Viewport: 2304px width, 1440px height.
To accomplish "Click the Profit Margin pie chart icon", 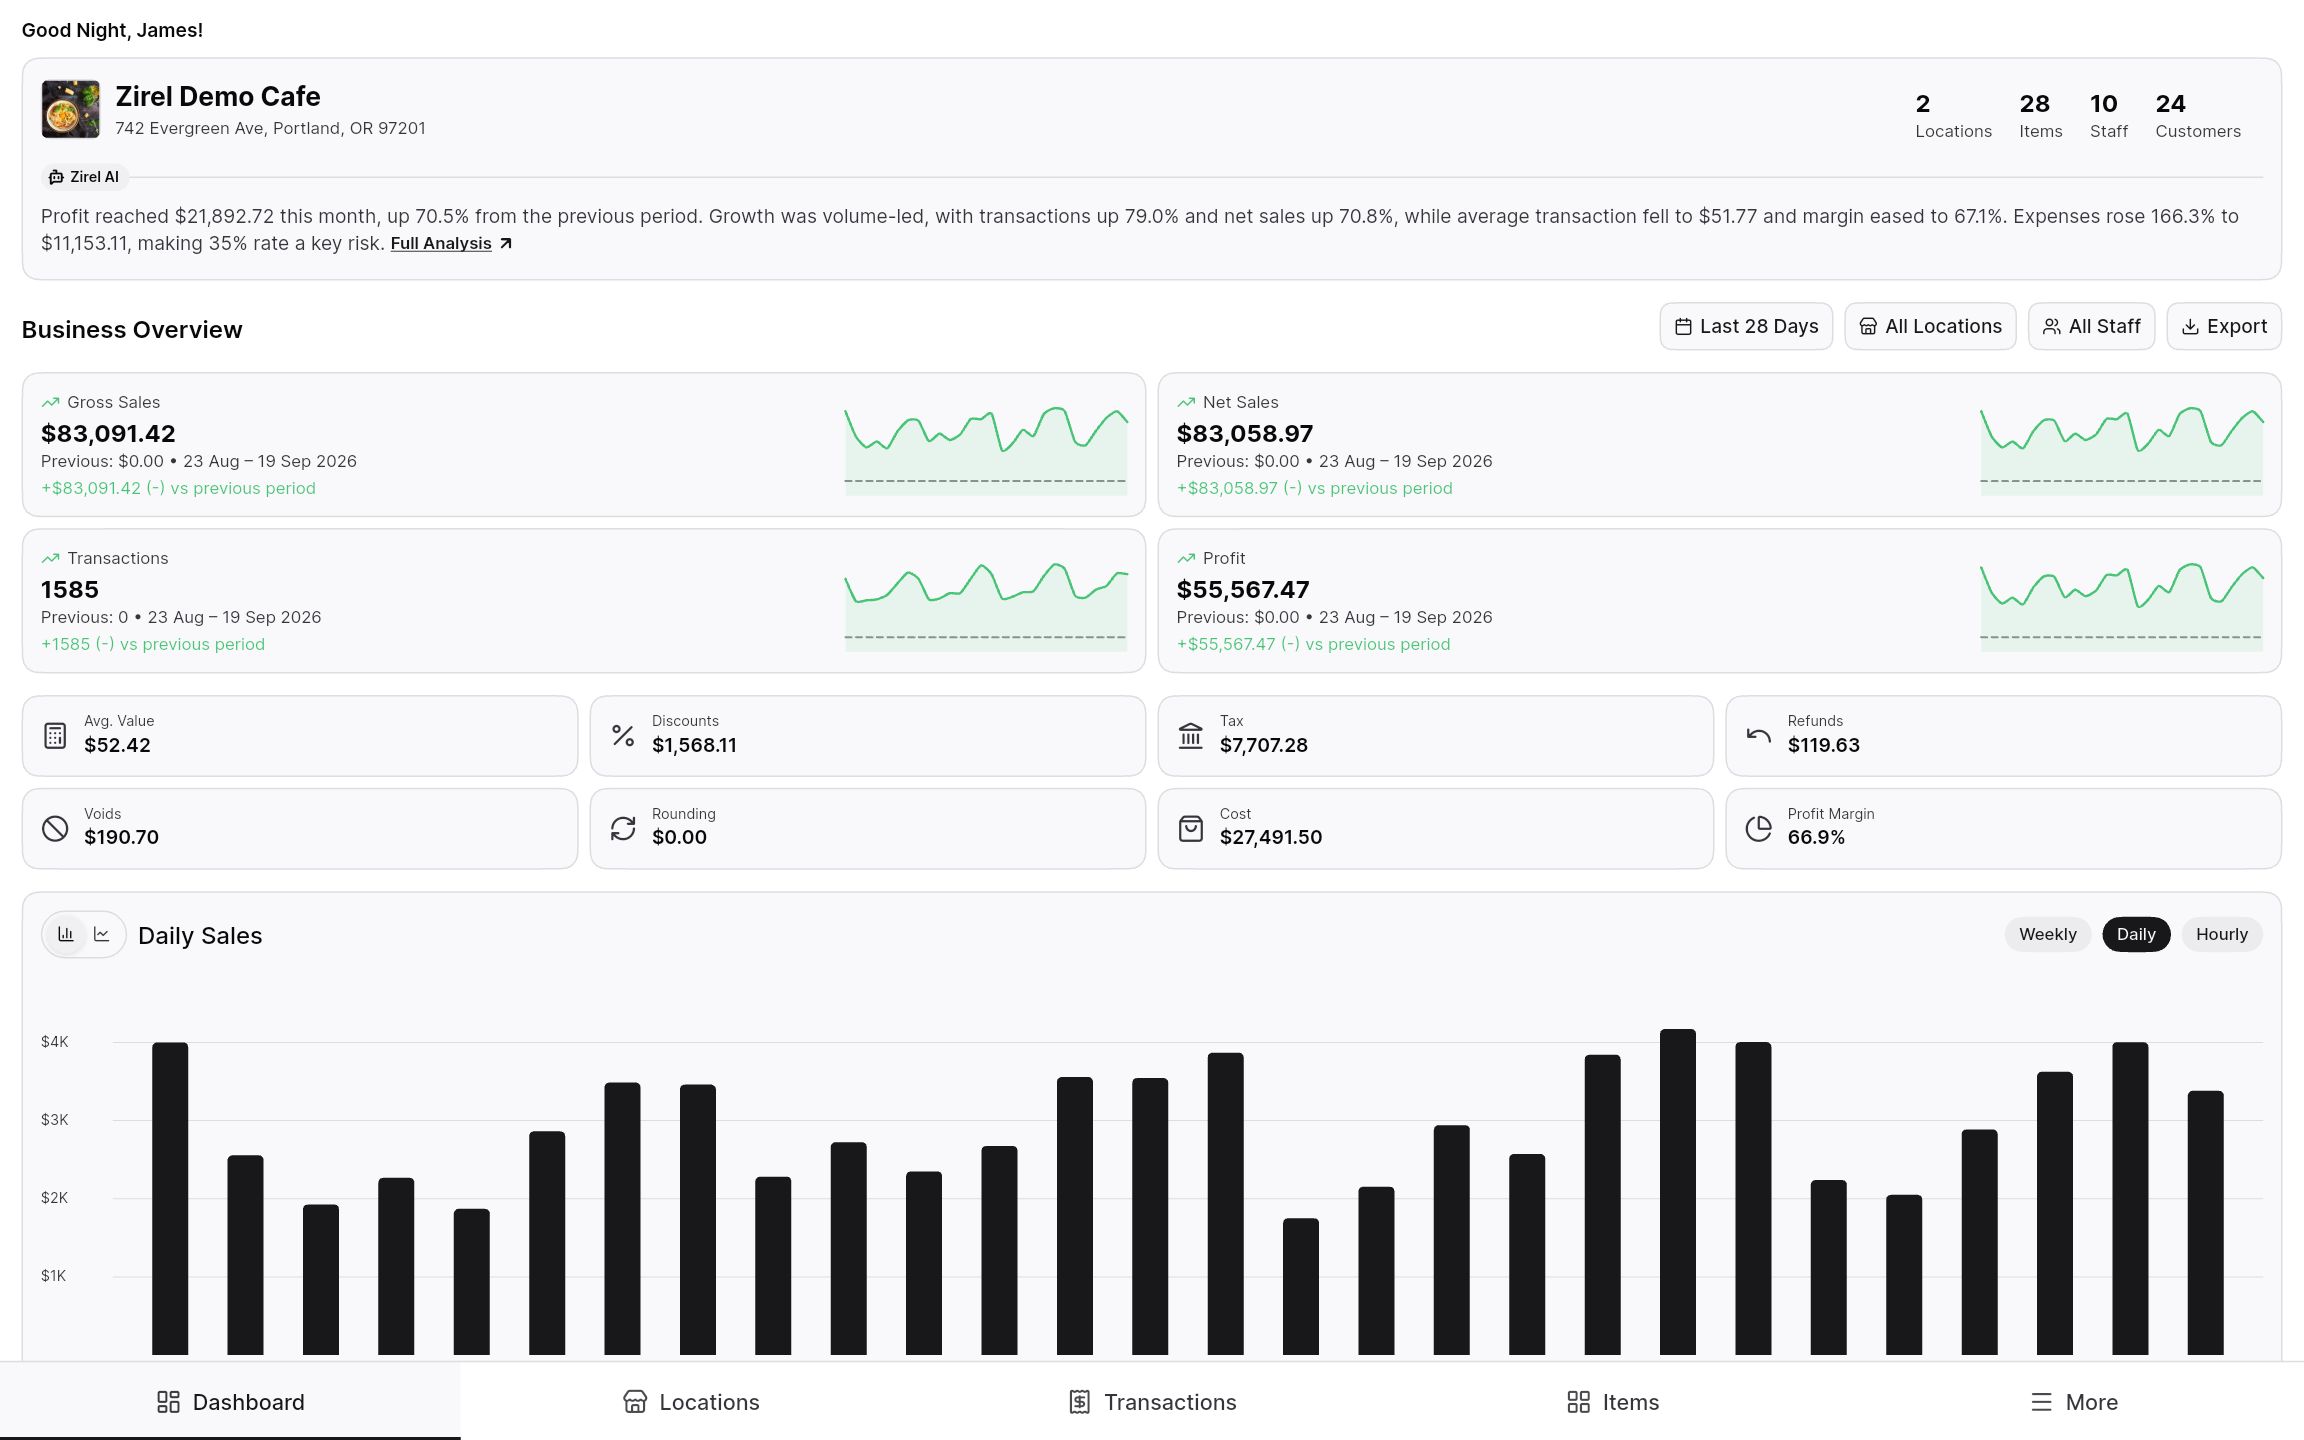I will tap(1758, 828).
